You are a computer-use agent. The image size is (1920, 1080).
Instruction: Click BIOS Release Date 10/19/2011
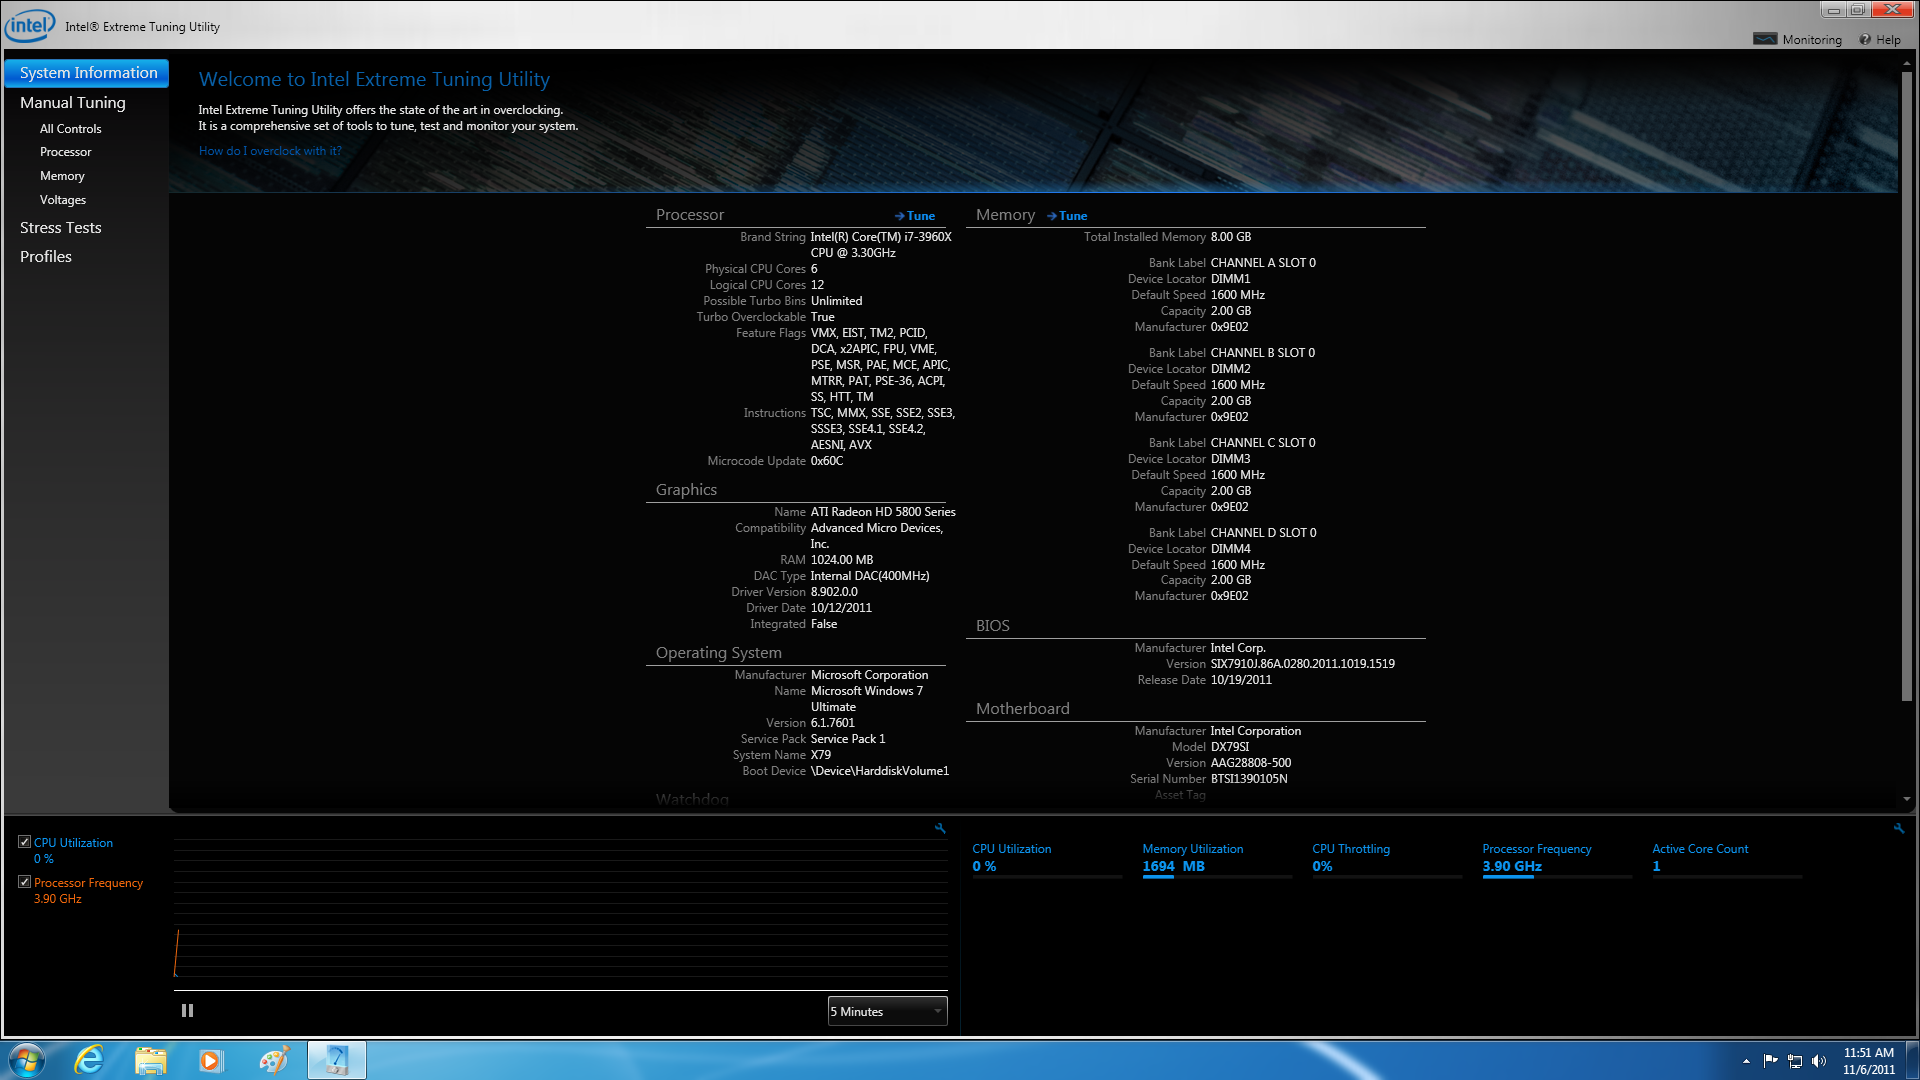point(1241,680)
